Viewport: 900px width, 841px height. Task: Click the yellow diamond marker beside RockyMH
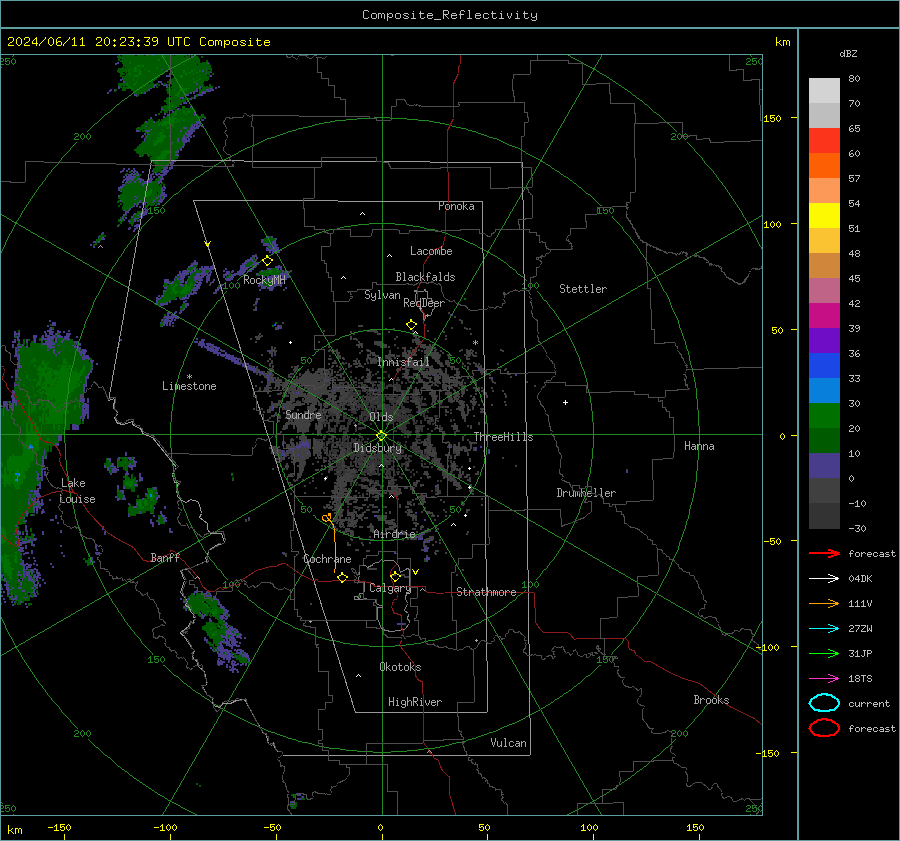[267, 261]
